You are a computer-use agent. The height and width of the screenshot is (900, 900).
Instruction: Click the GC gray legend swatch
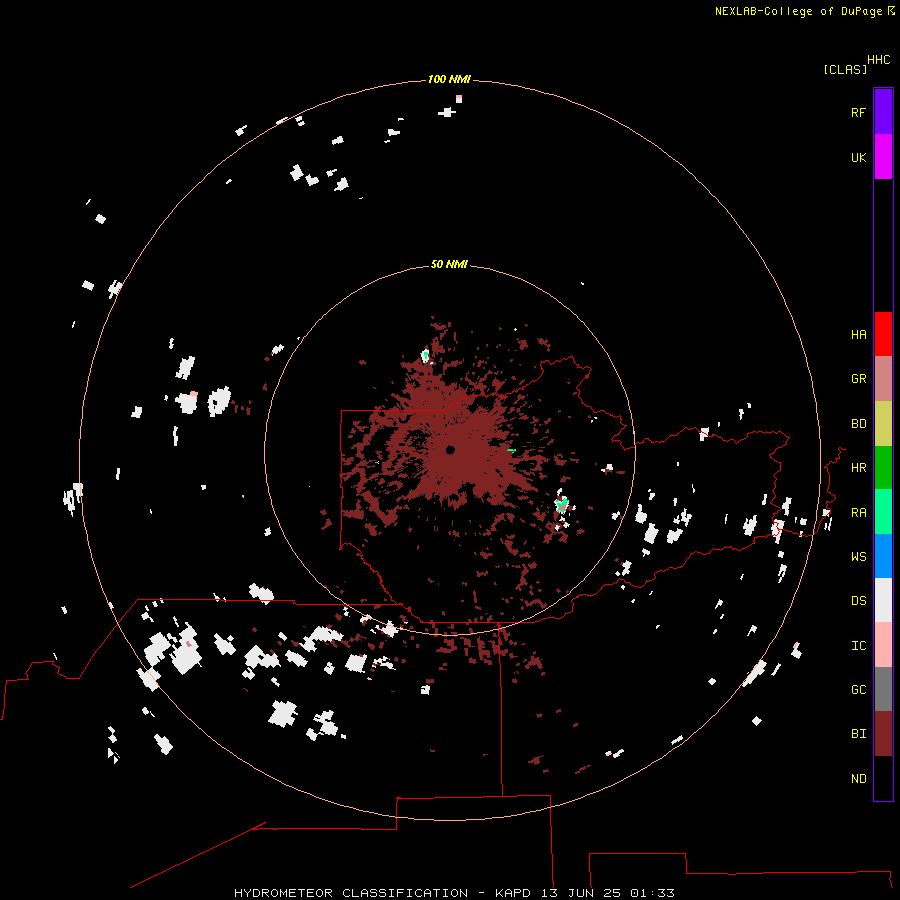(x=883, y=689)
